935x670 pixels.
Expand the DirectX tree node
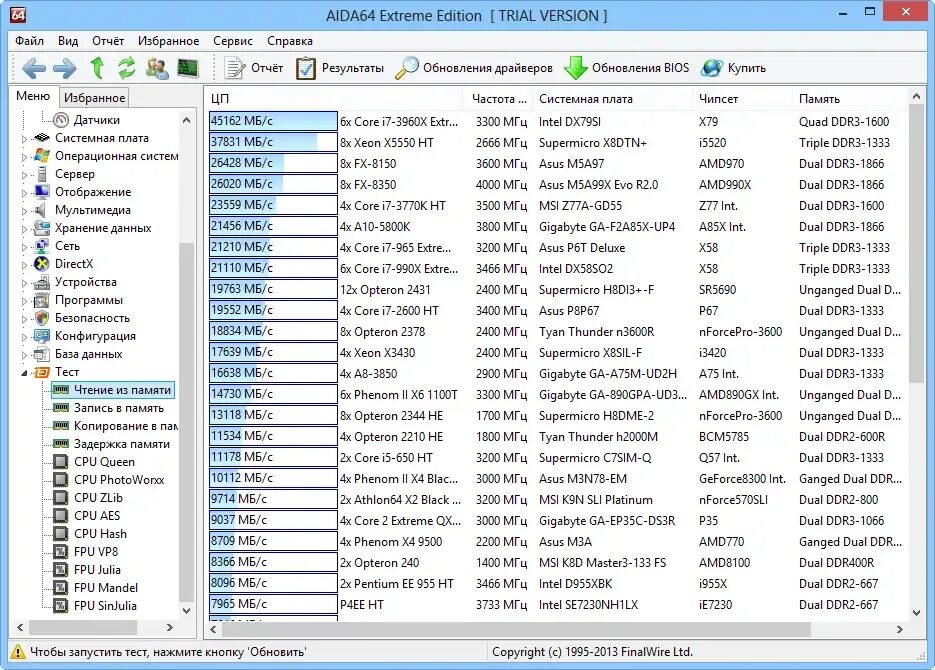point(24,265)
